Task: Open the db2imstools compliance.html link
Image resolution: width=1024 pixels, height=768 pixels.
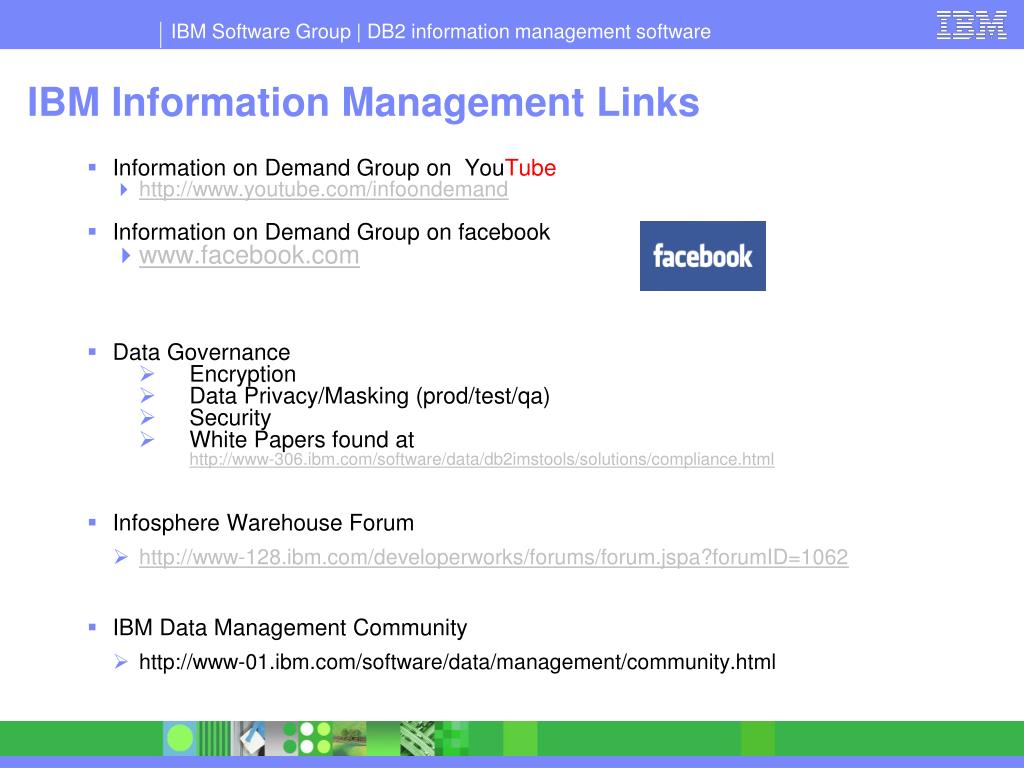Action: click(x=482, y=459)
